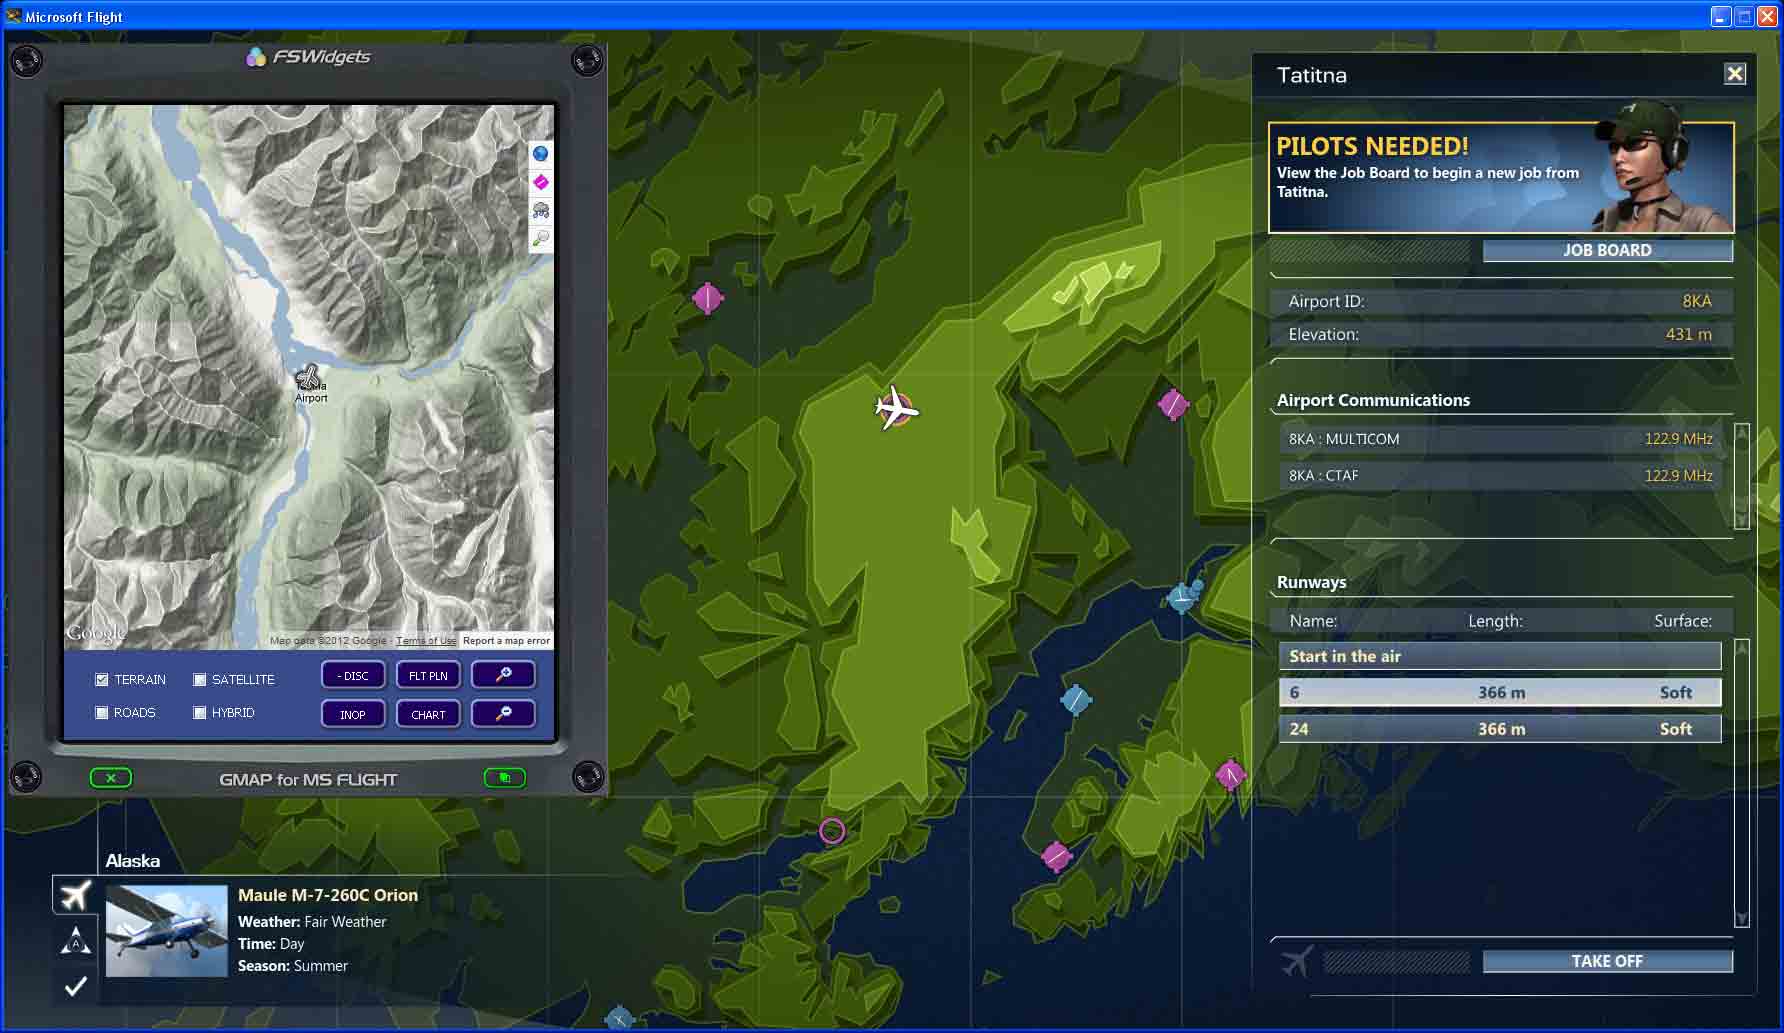
Task: Click the INOP button
Action: (353, 714)
